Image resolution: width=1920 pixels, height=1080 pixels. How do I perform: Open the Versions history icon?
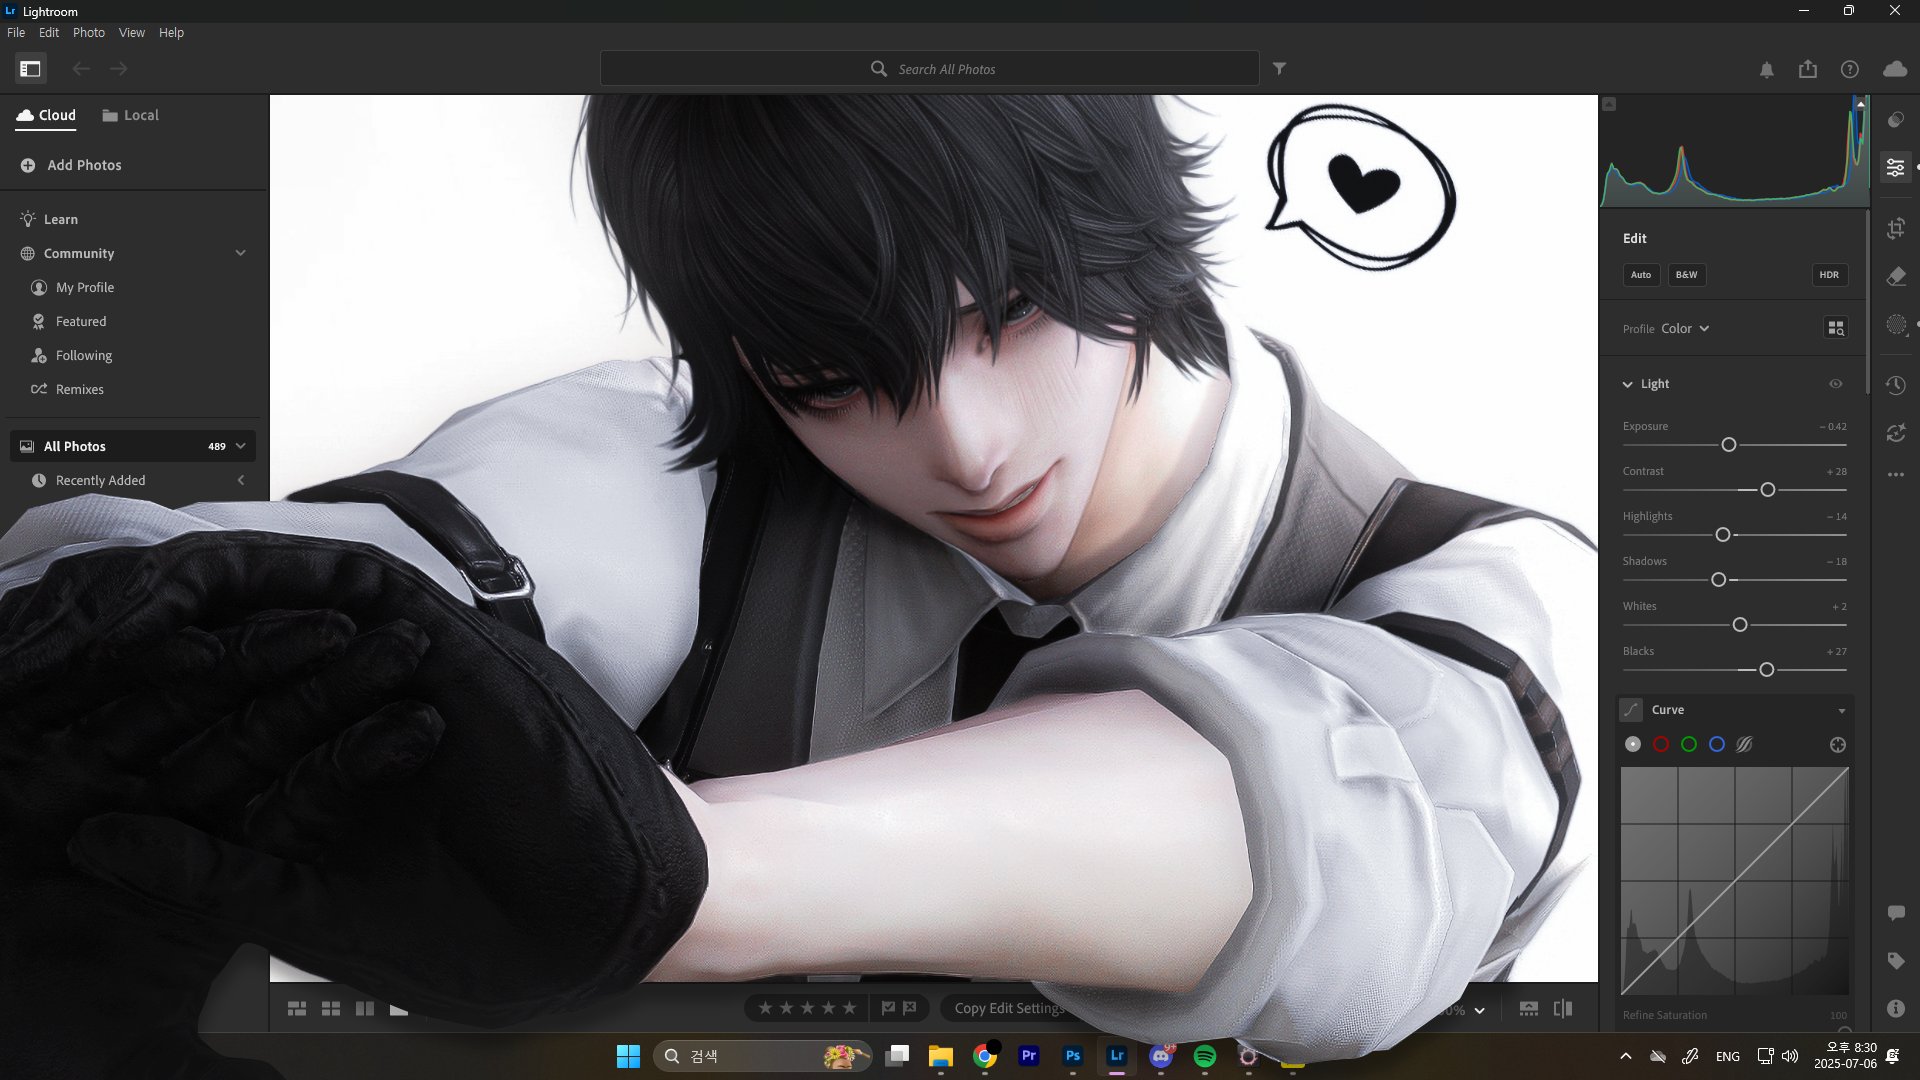1896,385
